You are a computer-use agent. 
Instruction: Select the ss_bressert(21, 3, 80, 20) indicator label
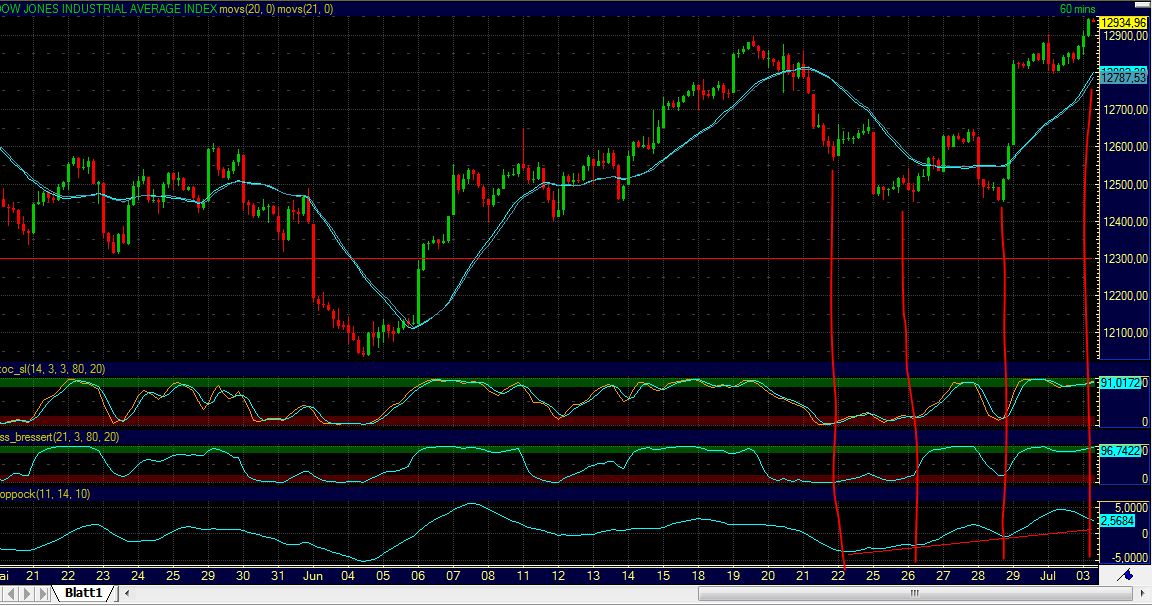coord(59,437)
